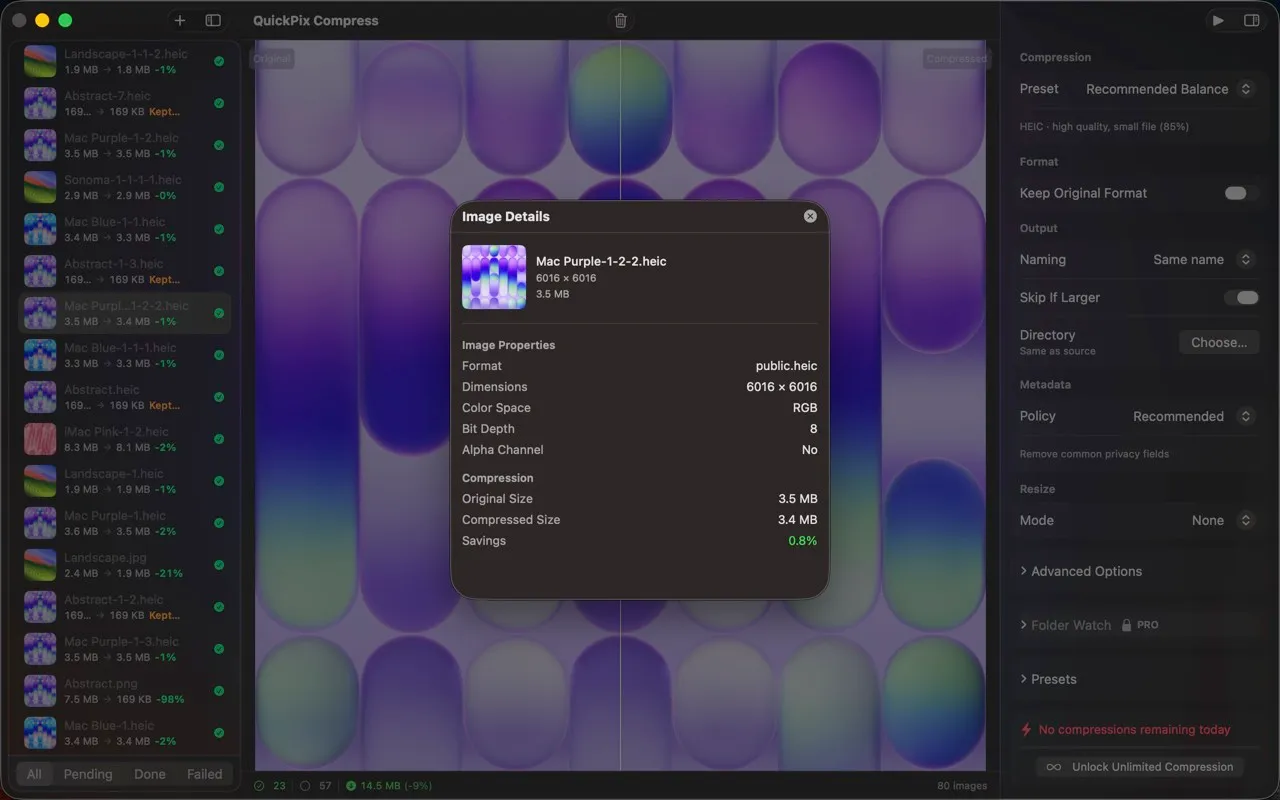The width and height of the screenshot is (1280, 800).
Task: Click the pending count icon showing 57
Action: [x=305, y=786]
